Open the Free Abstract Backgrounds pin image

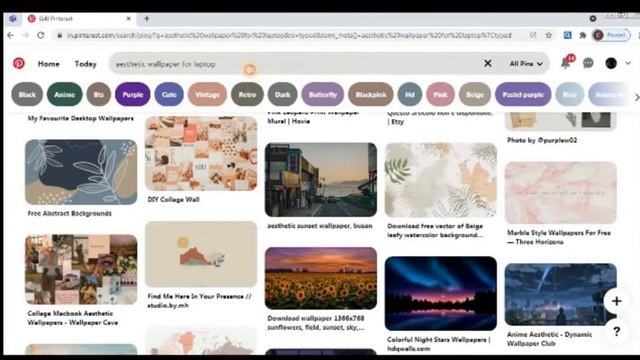pos(81,172)
